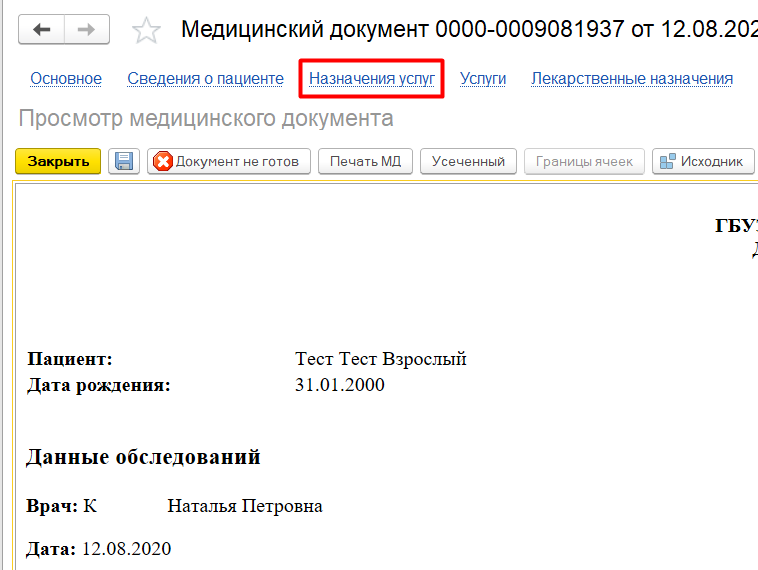This screenshot has width=758, height=570.
Task: Go back with the left arrow button
Action: click(42, 30)
